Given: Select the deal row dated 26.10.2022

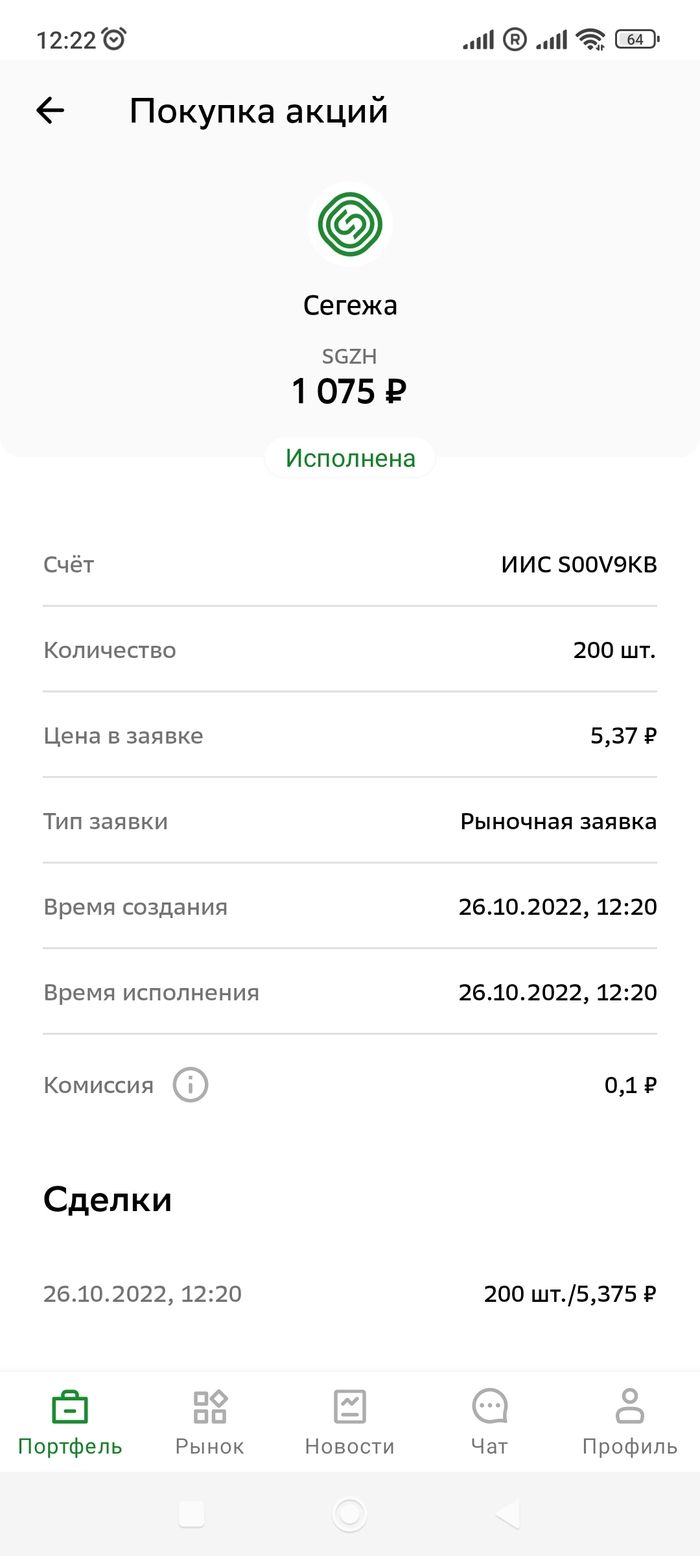Looking at the screenshot, I should click(x=350, y=1294).
